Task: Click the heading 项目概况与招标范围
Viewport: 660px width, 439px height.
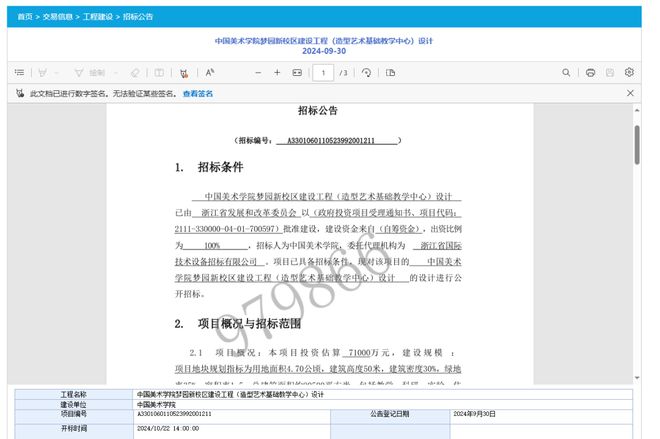Action: pos(250,324)
